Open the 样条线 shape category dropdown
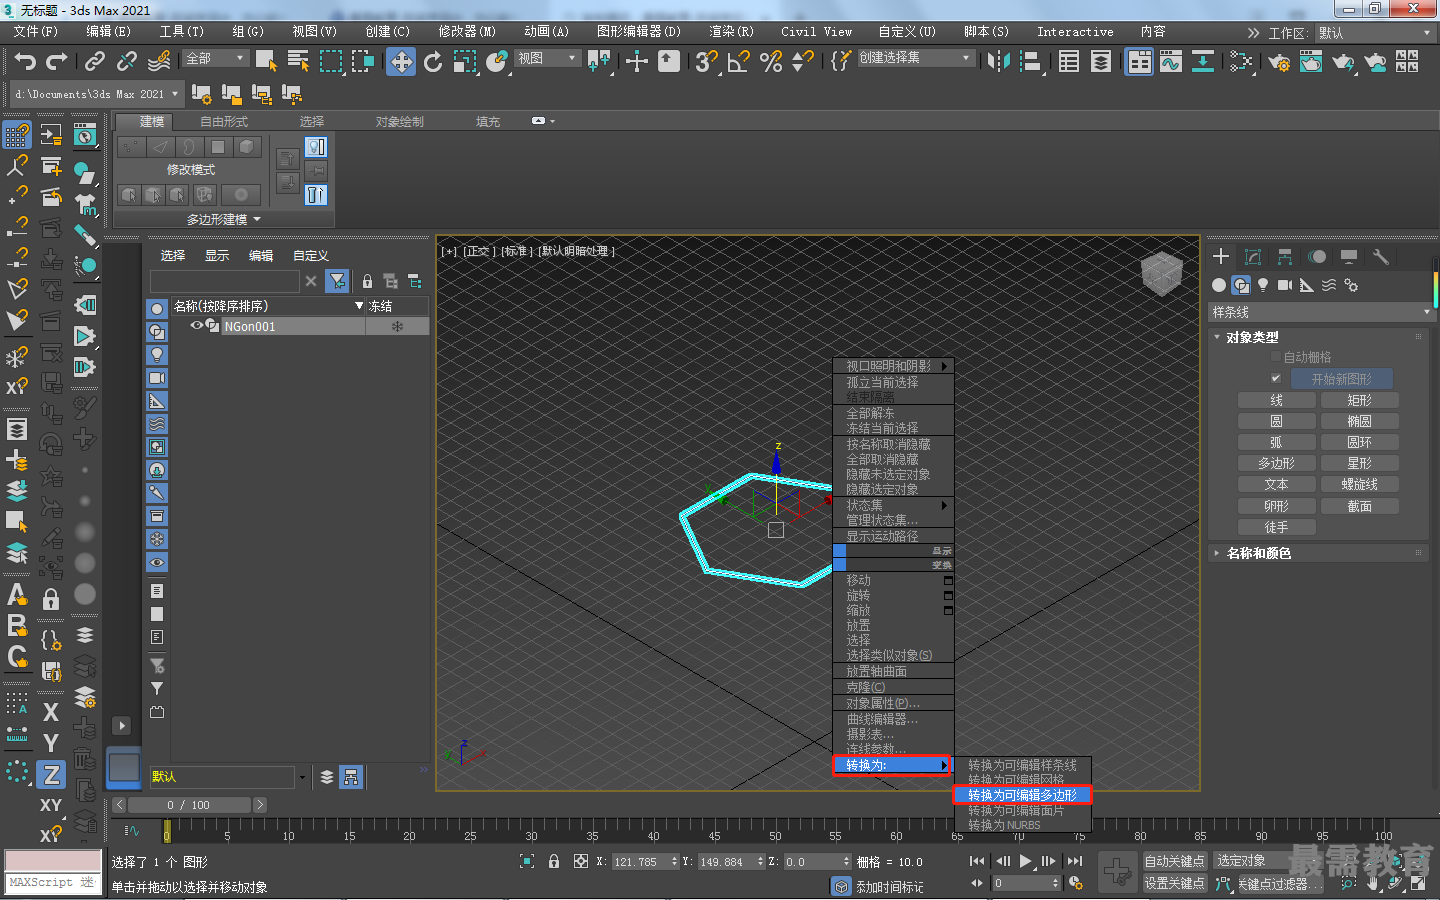This screenshot has height=900, width=1440. click(1322, 313)
